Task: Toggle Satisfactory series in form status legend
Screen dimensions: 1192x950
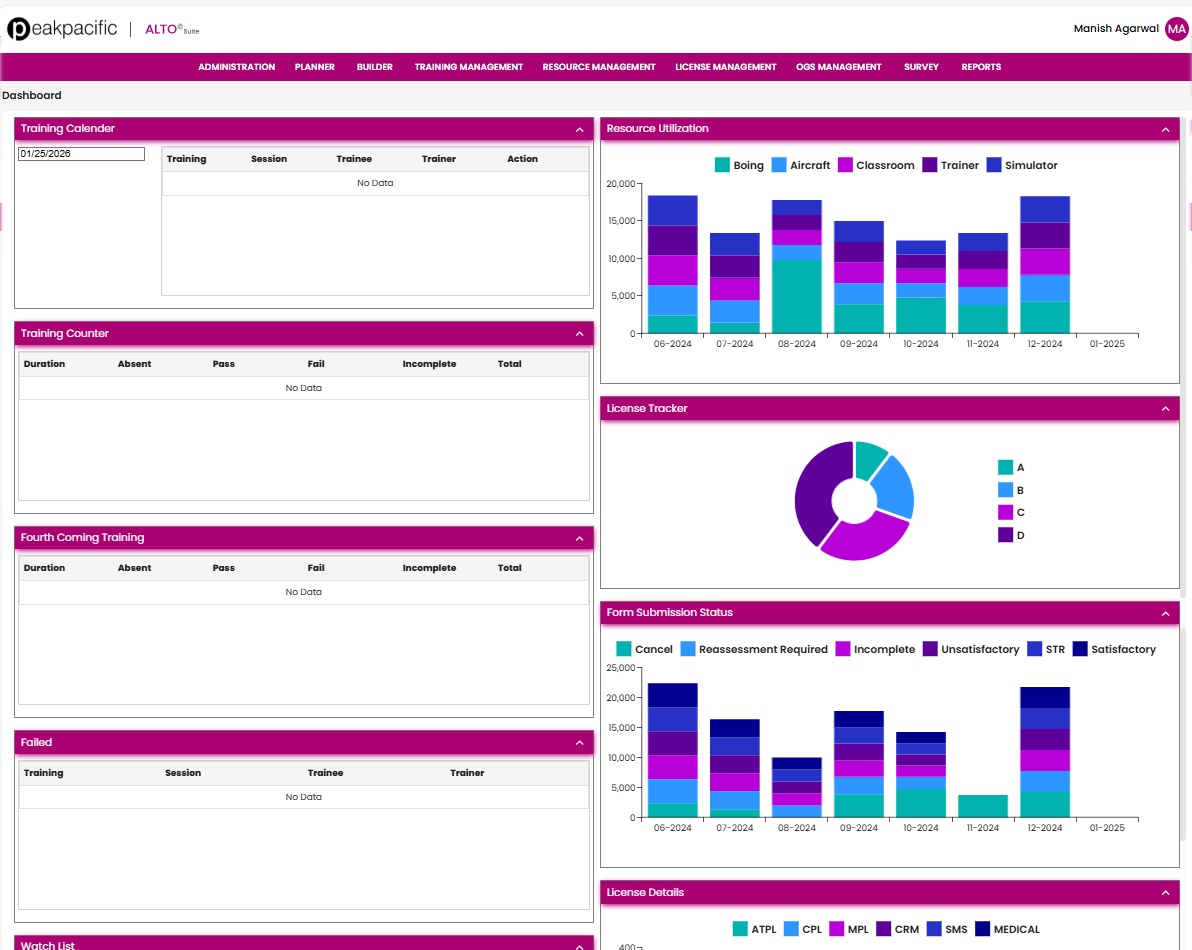Action: click(1113, 649)
